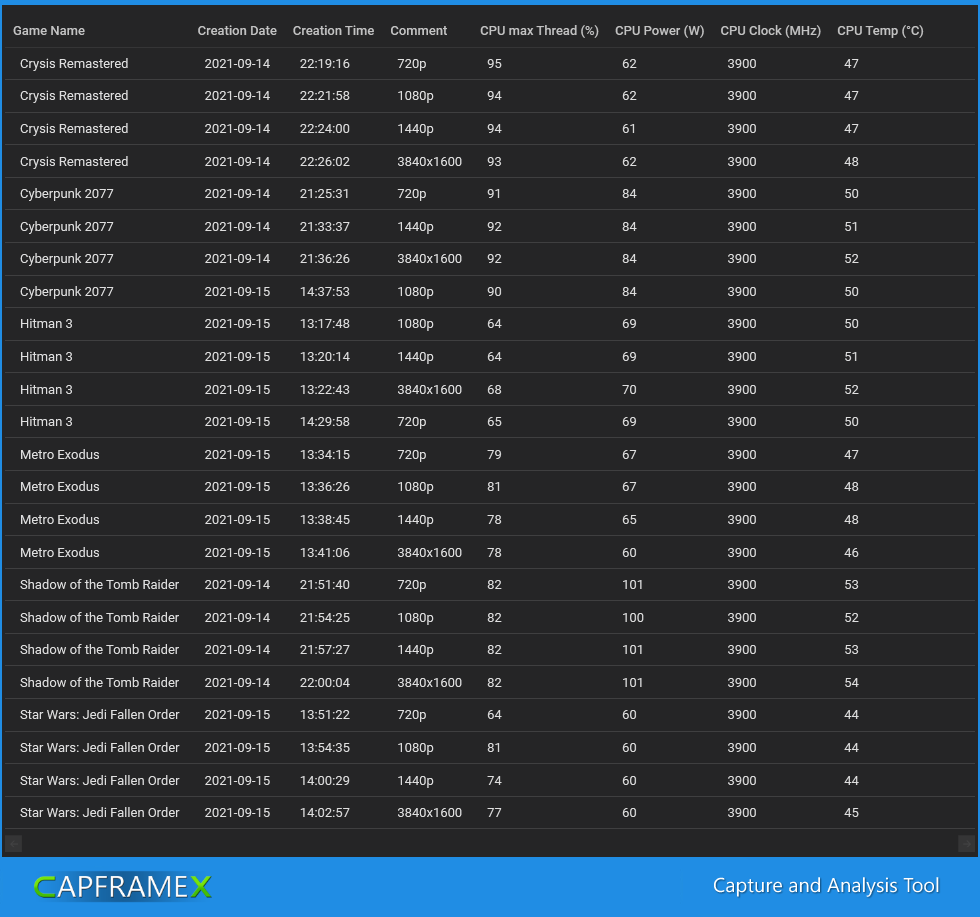This screenshot has width=980, height=917.
Task: Click CPU max Thread value 95 for Crysis 720p
Action: 494,64
